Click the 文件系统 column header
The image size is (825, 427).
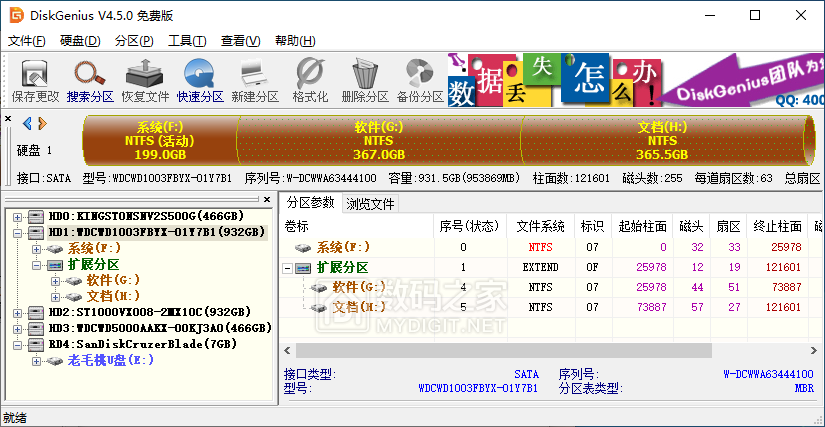coord(540,226)
